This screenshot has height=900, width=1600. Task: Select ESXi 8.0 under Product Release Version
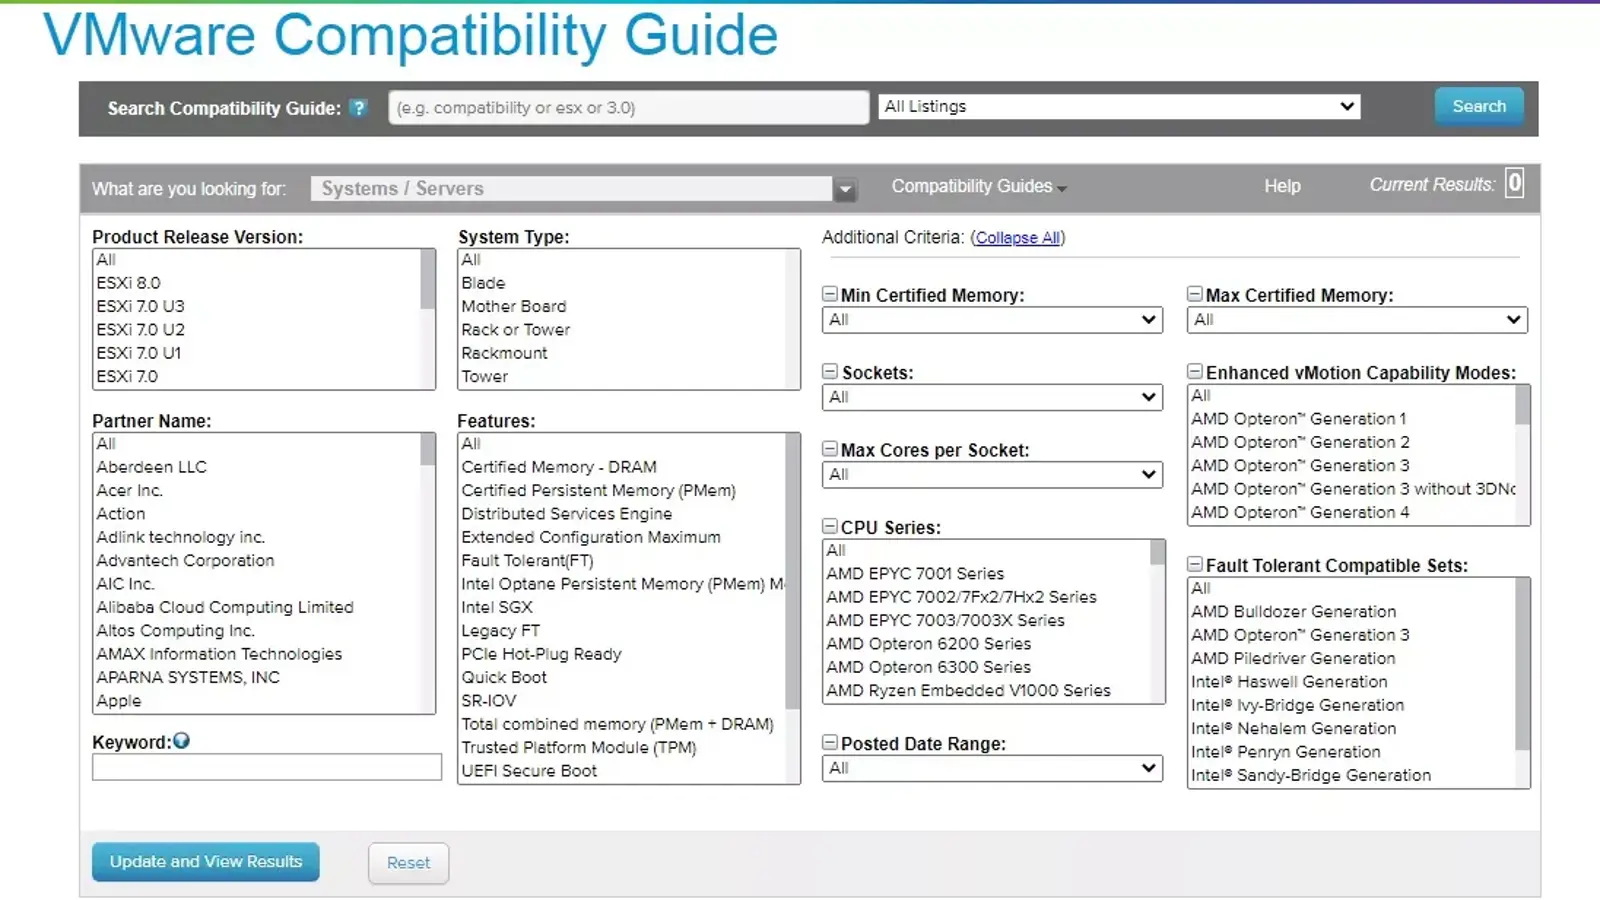click(x=128, y=282)
